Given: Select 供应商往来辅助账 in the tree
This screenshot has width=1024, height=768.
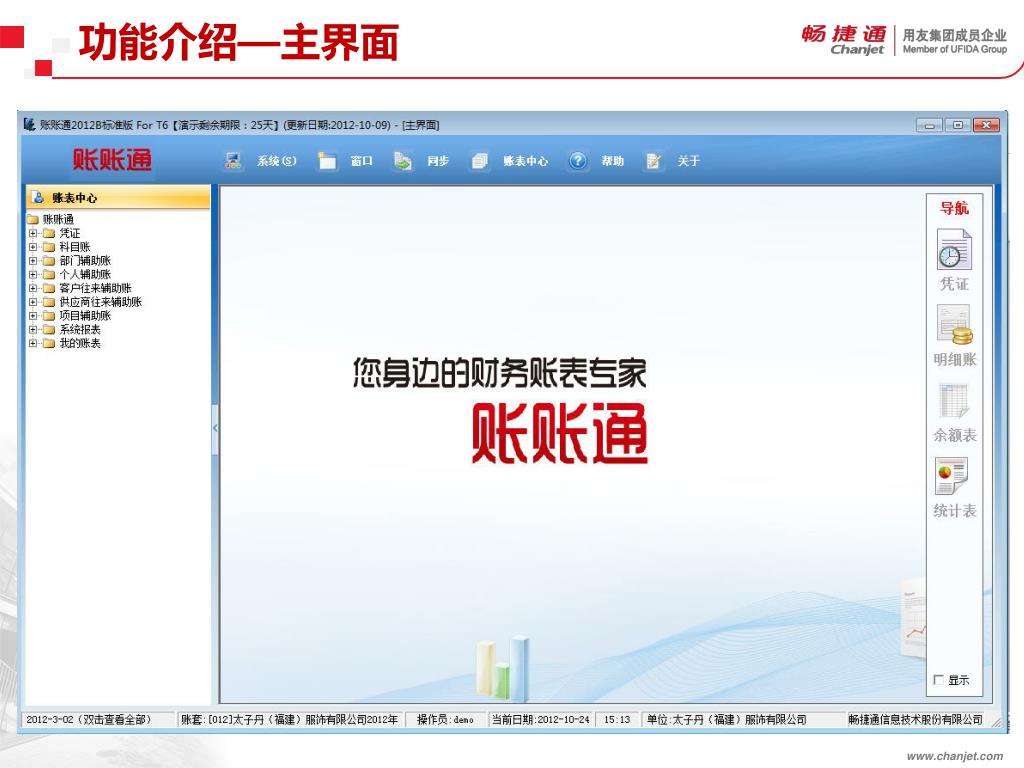Looking at the screenshot, I should point(101,302).
